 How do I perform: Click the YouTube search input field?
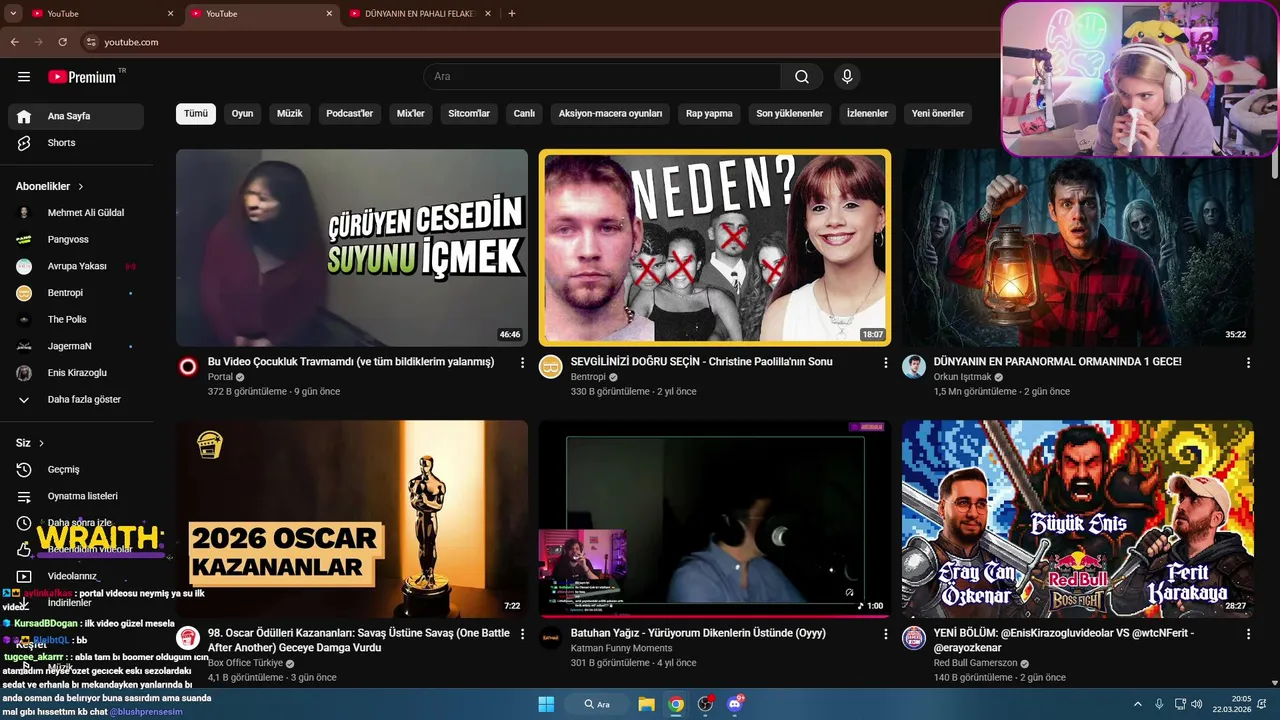(602, 77)
